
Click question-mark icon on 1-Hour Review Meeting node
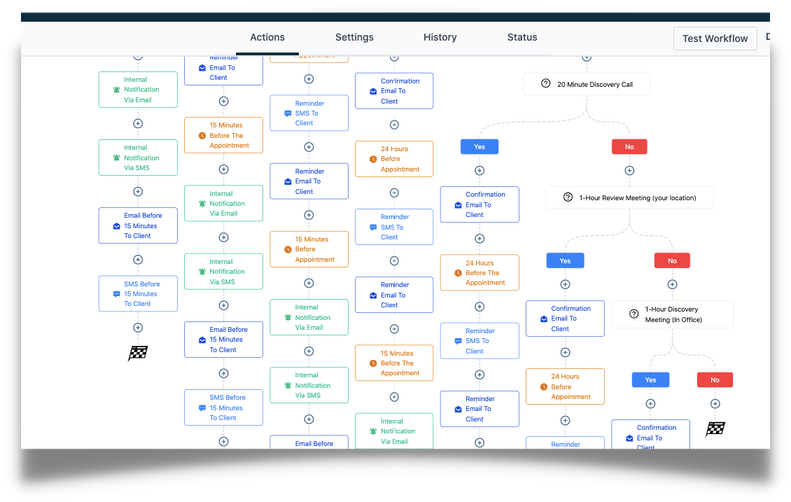coord(568,198)
